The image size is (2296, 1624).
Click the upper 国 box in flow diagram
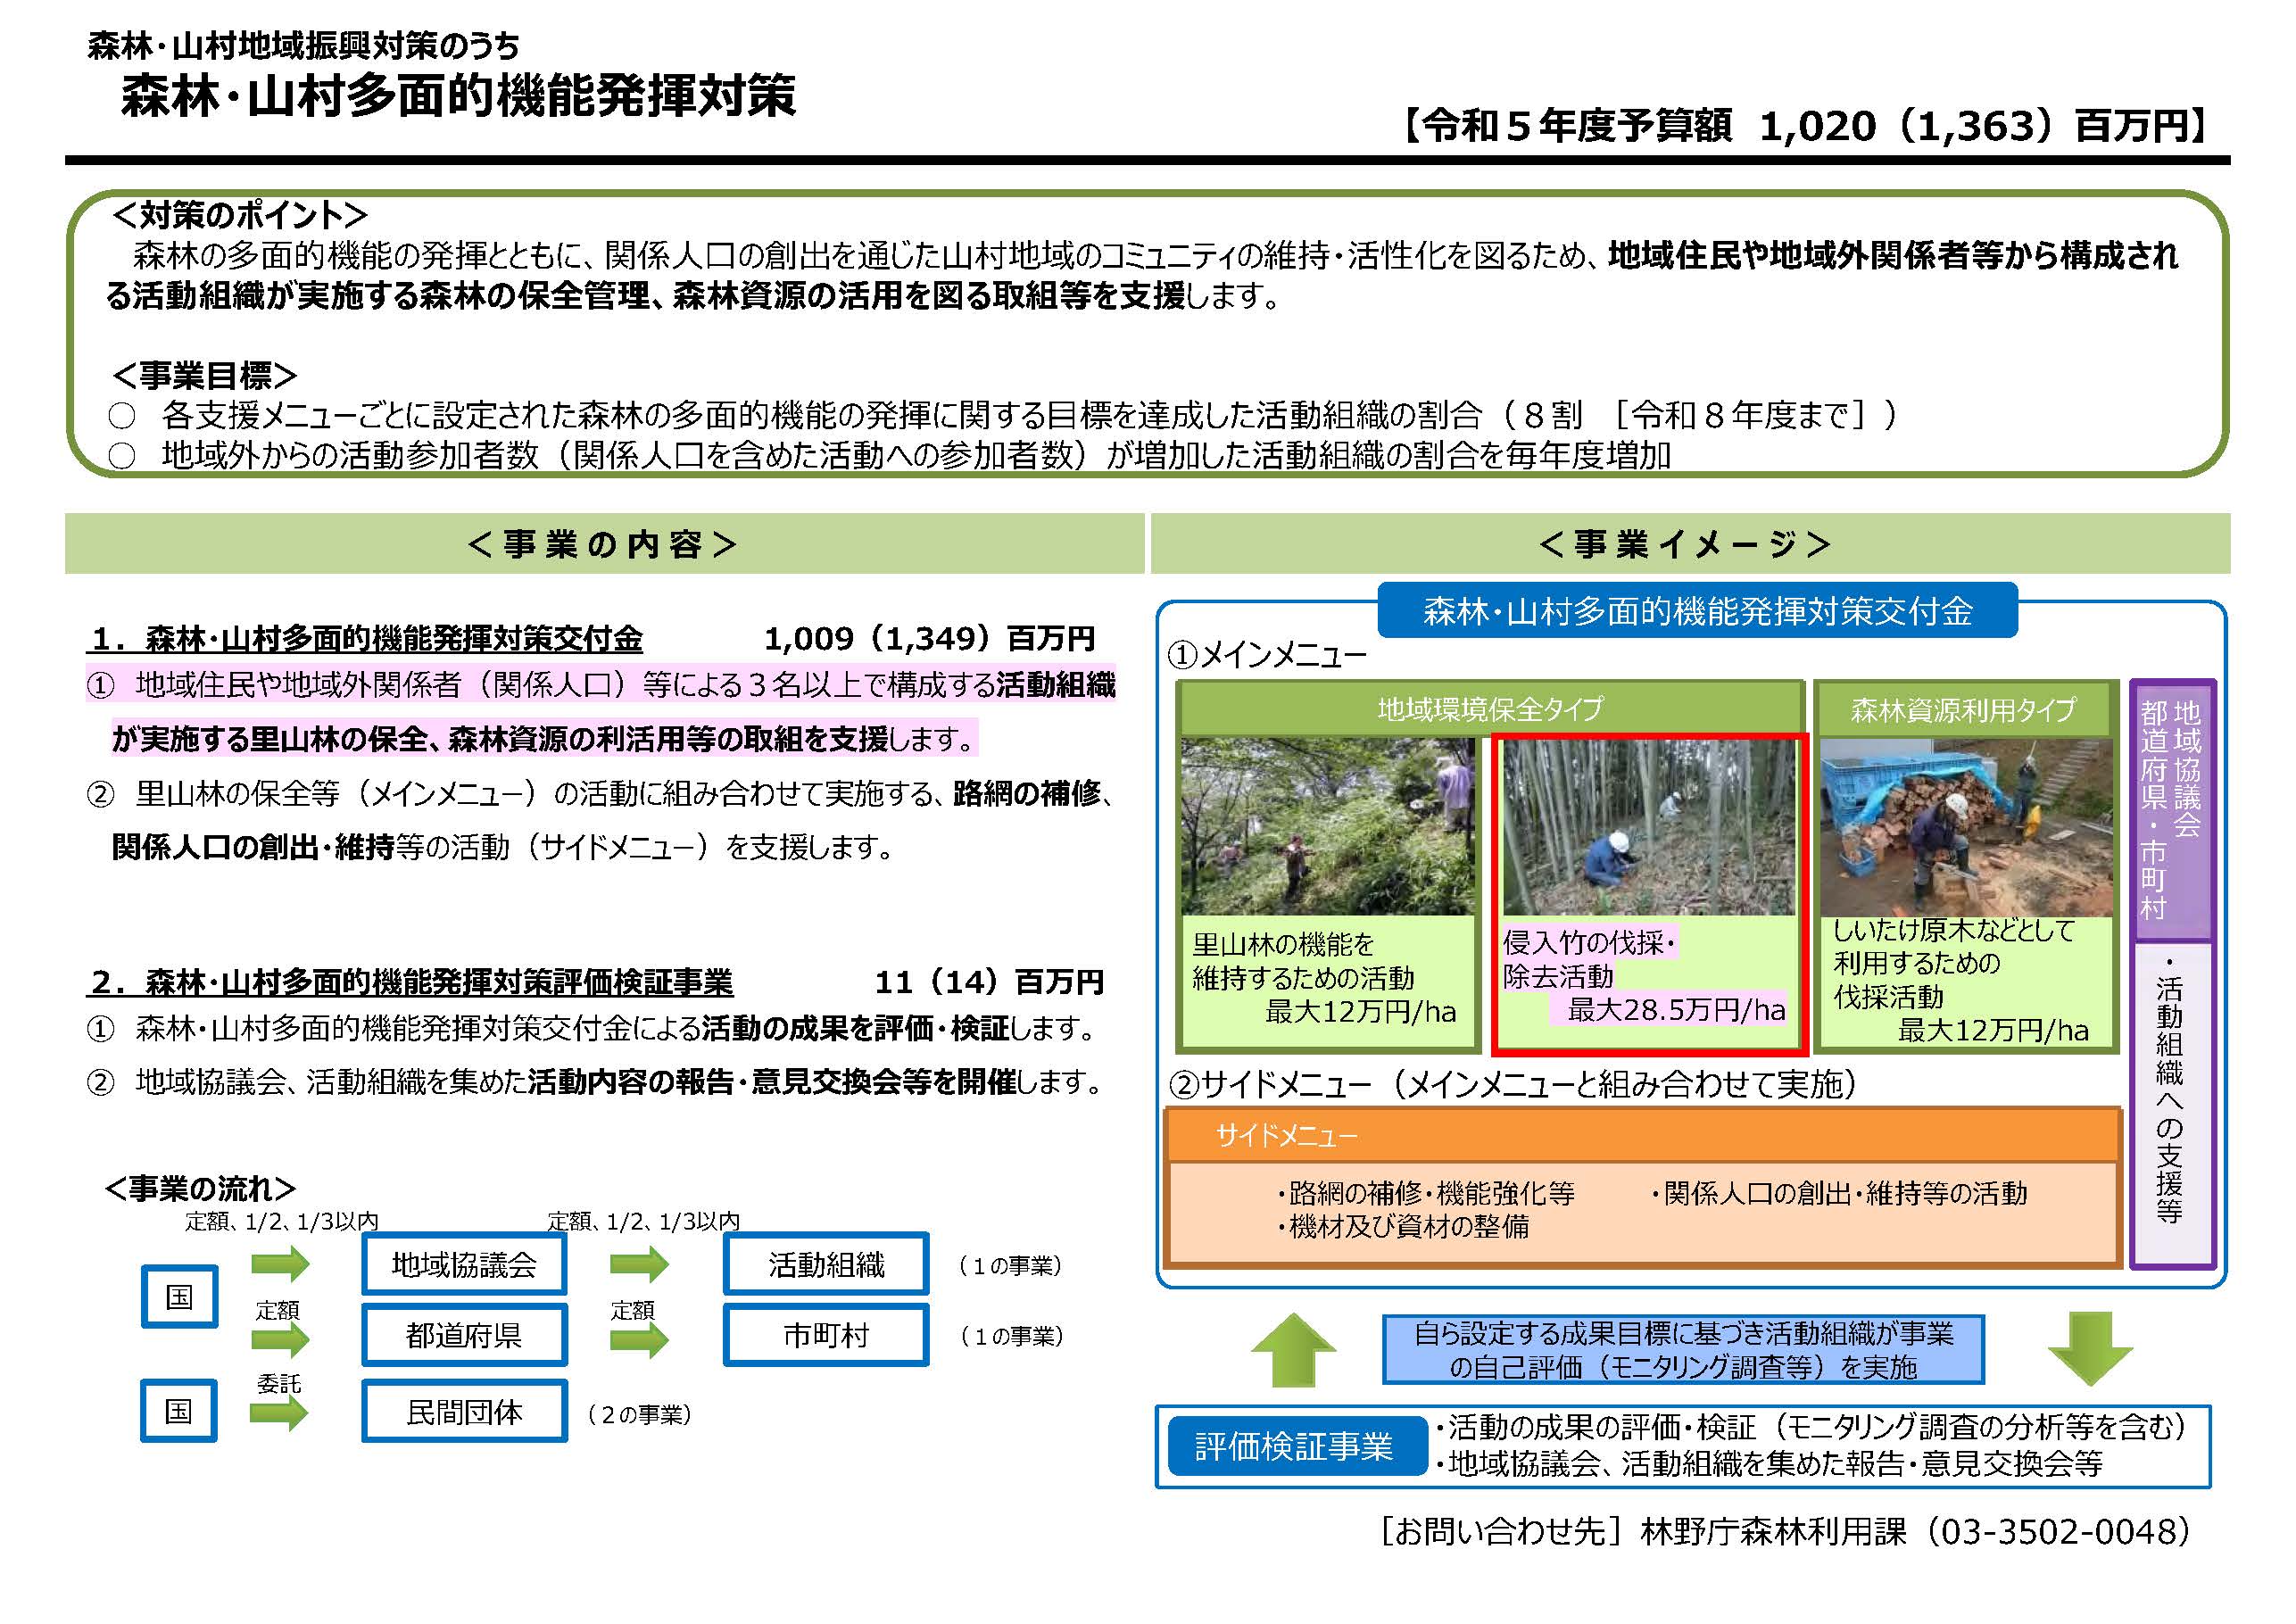(179, 1297)
